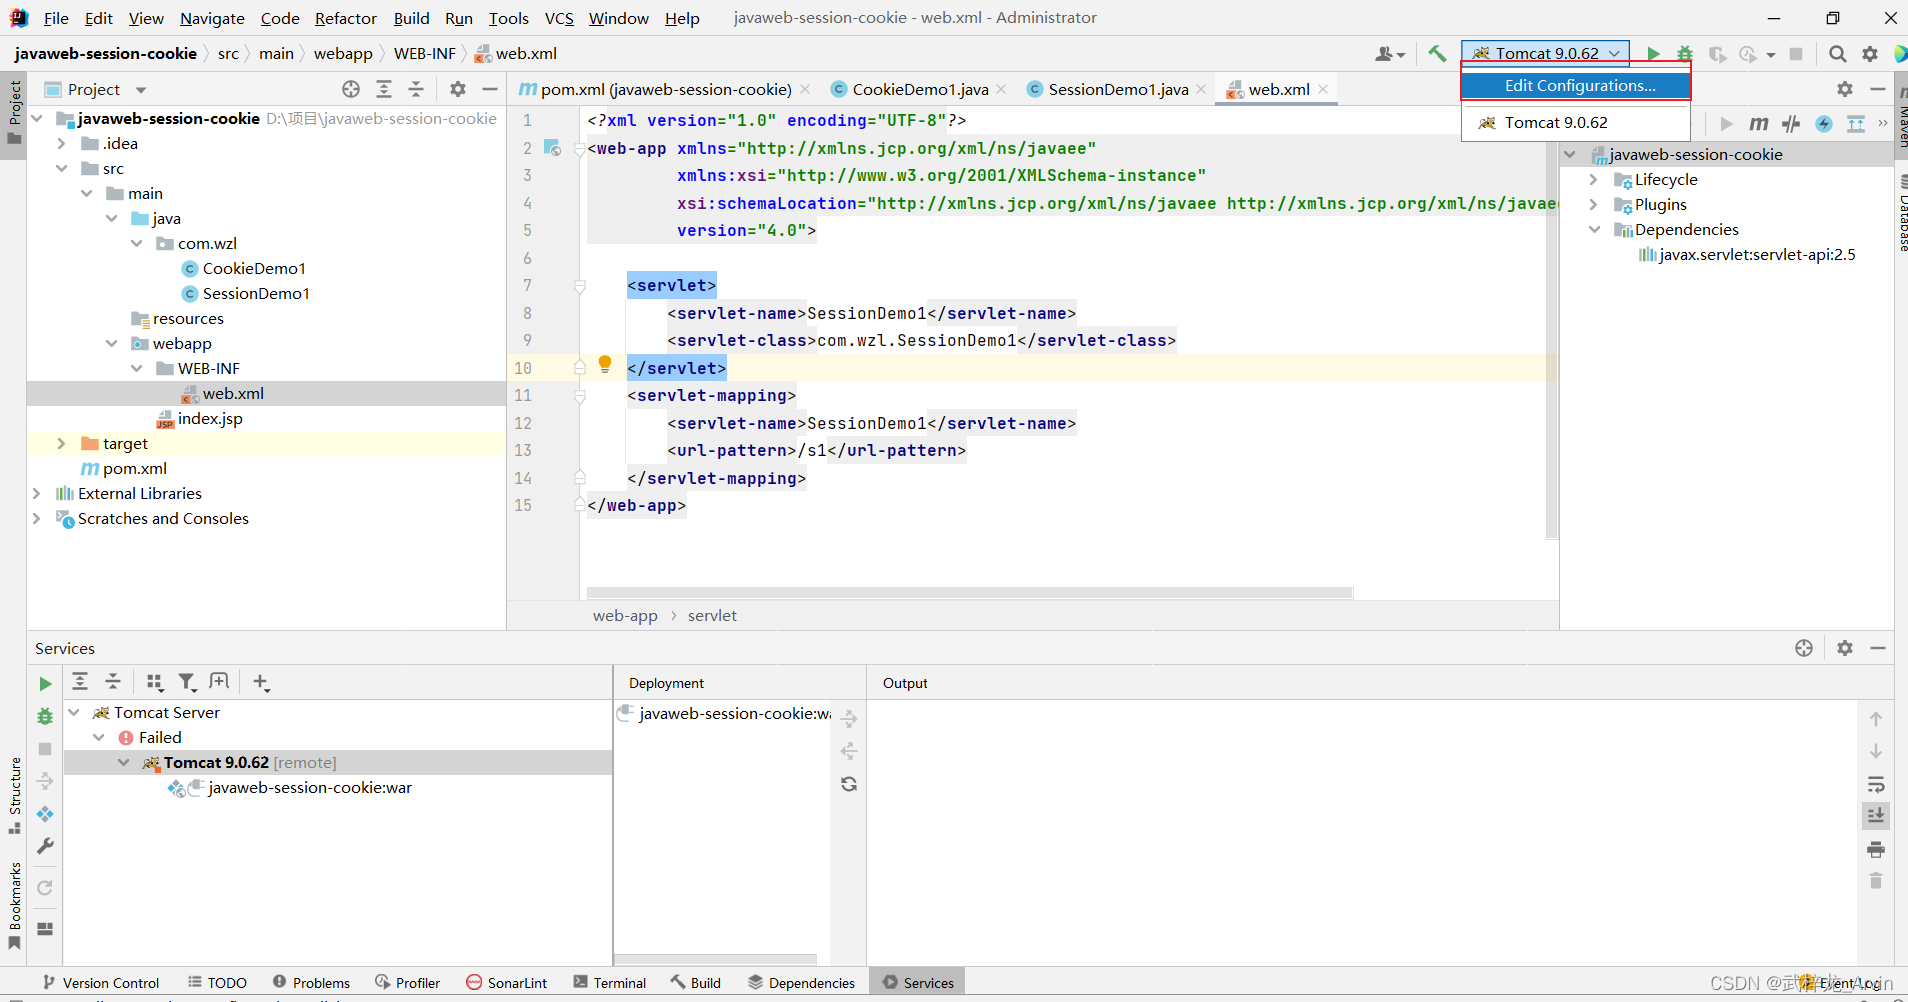Collapse the src folder in project tree
Image resolution: width=1908 pixels, height=1002 pixels.
pos(62,168)
